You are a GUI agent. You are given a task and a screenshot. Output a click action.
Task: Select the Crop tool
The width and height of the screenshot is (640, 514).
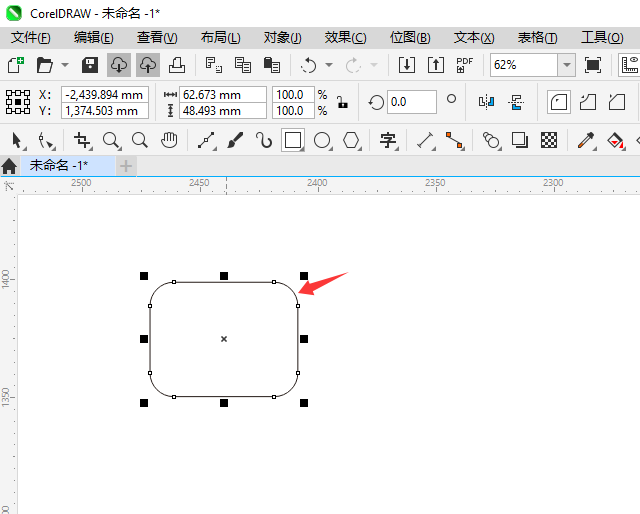click(82, 140)
